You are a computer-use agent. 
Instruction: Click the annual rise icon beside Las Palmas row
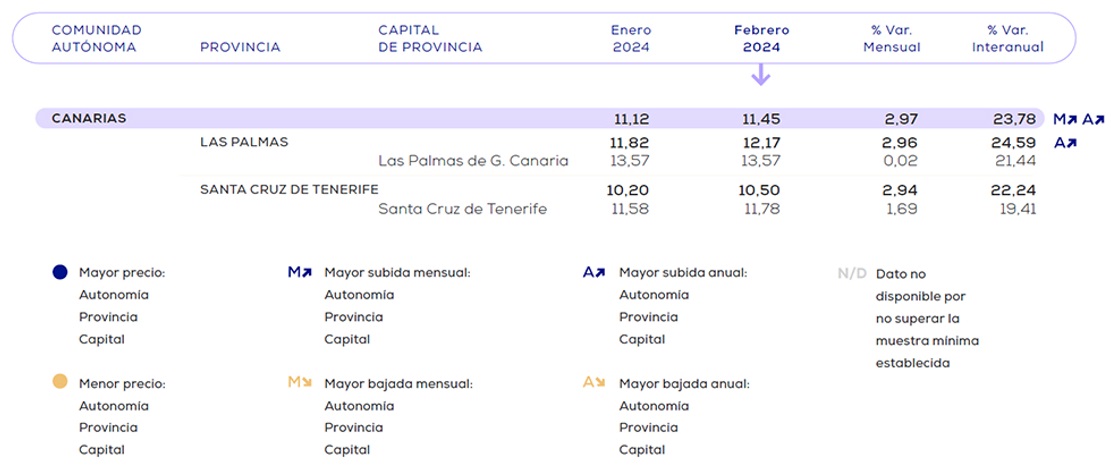click(1065, 143)
